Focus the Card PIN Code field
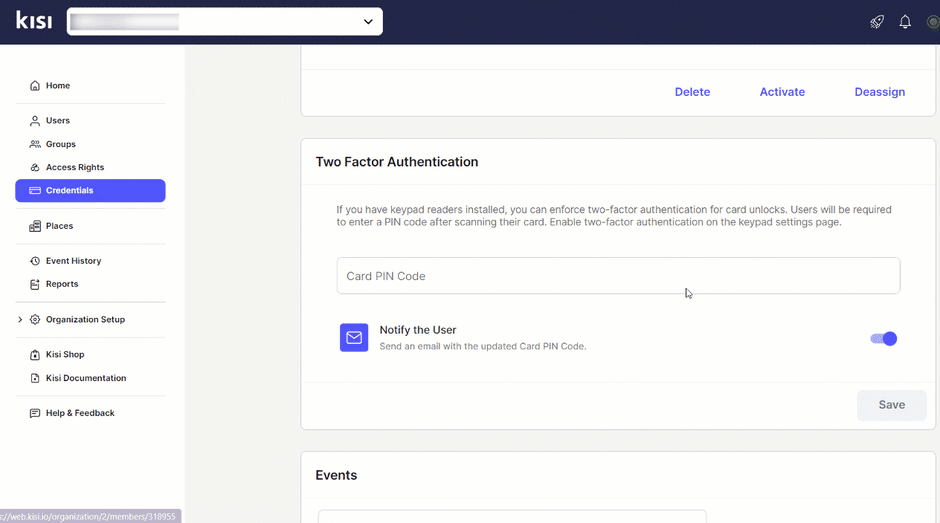Image resolution: width=940 pixels, height=523 pixels. click(618, 276)
